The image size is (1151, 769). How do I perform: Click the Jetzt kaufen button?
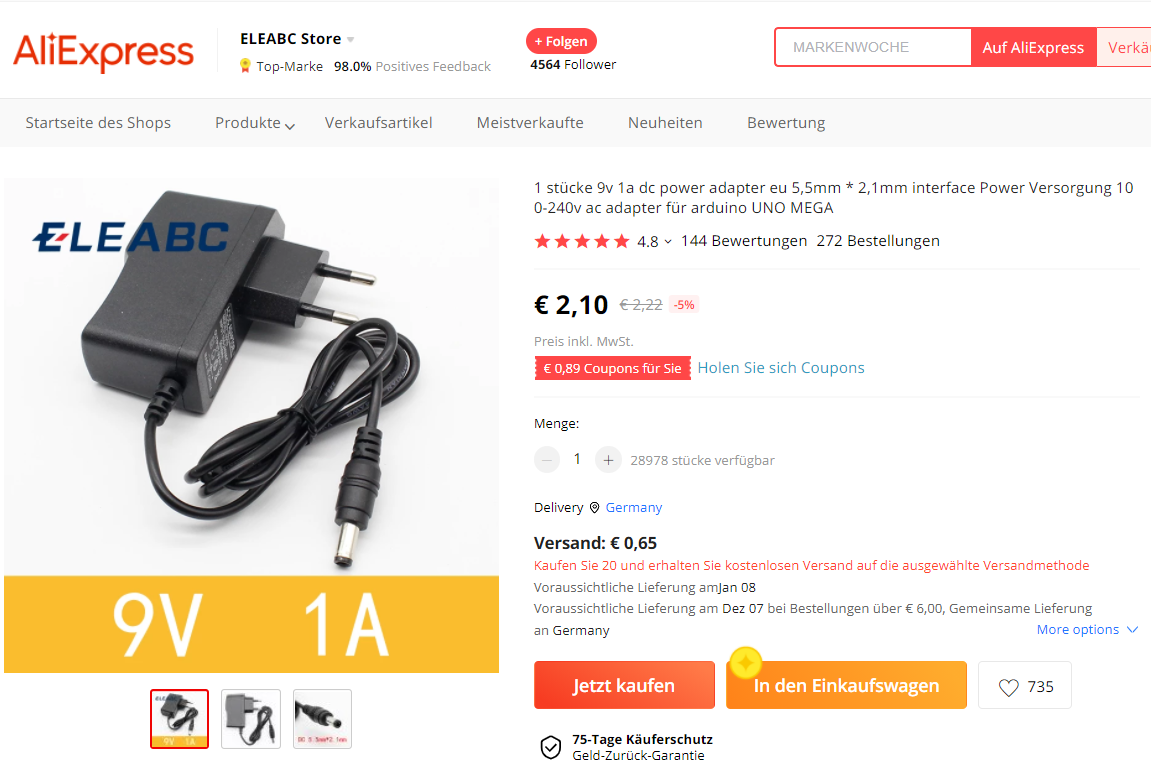tap(624, 685)
